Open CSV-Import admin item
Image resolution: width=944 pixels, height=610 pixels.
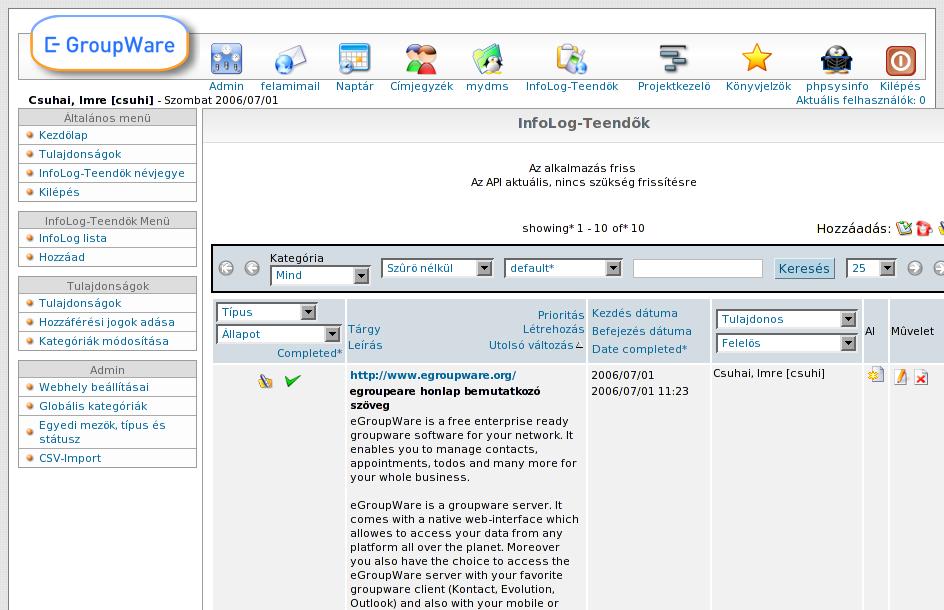point(70,458)
